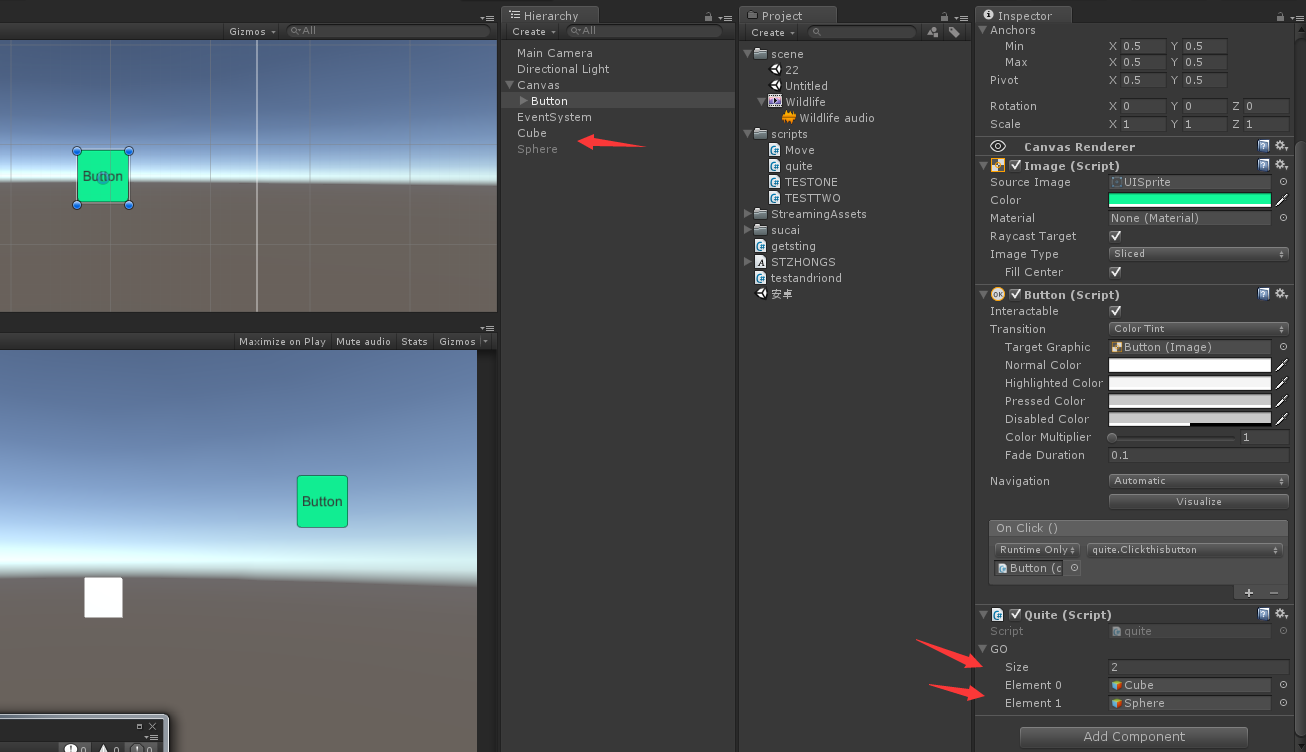Image resolution: width=1306 pixels, height=752 pixels.
Task: Disable the Raycast Target checkbox
Action: (x=1114, y=236)
